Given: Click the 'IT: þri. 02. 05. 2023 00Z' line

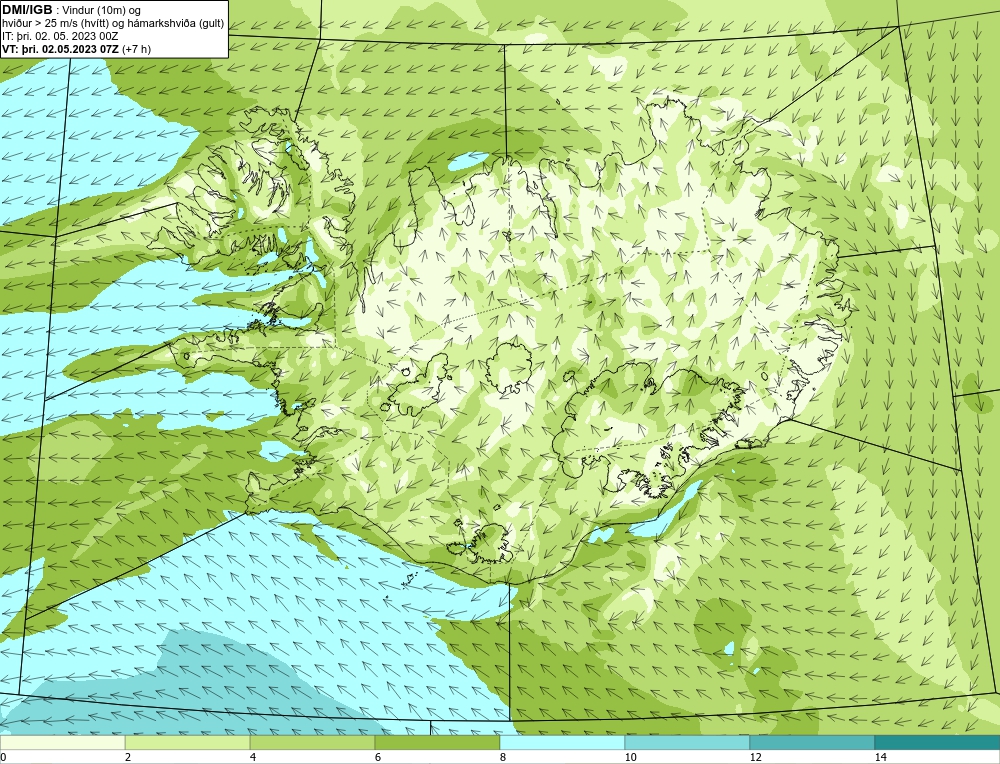Looking at the screenshot, I should (x=60, y=36).
